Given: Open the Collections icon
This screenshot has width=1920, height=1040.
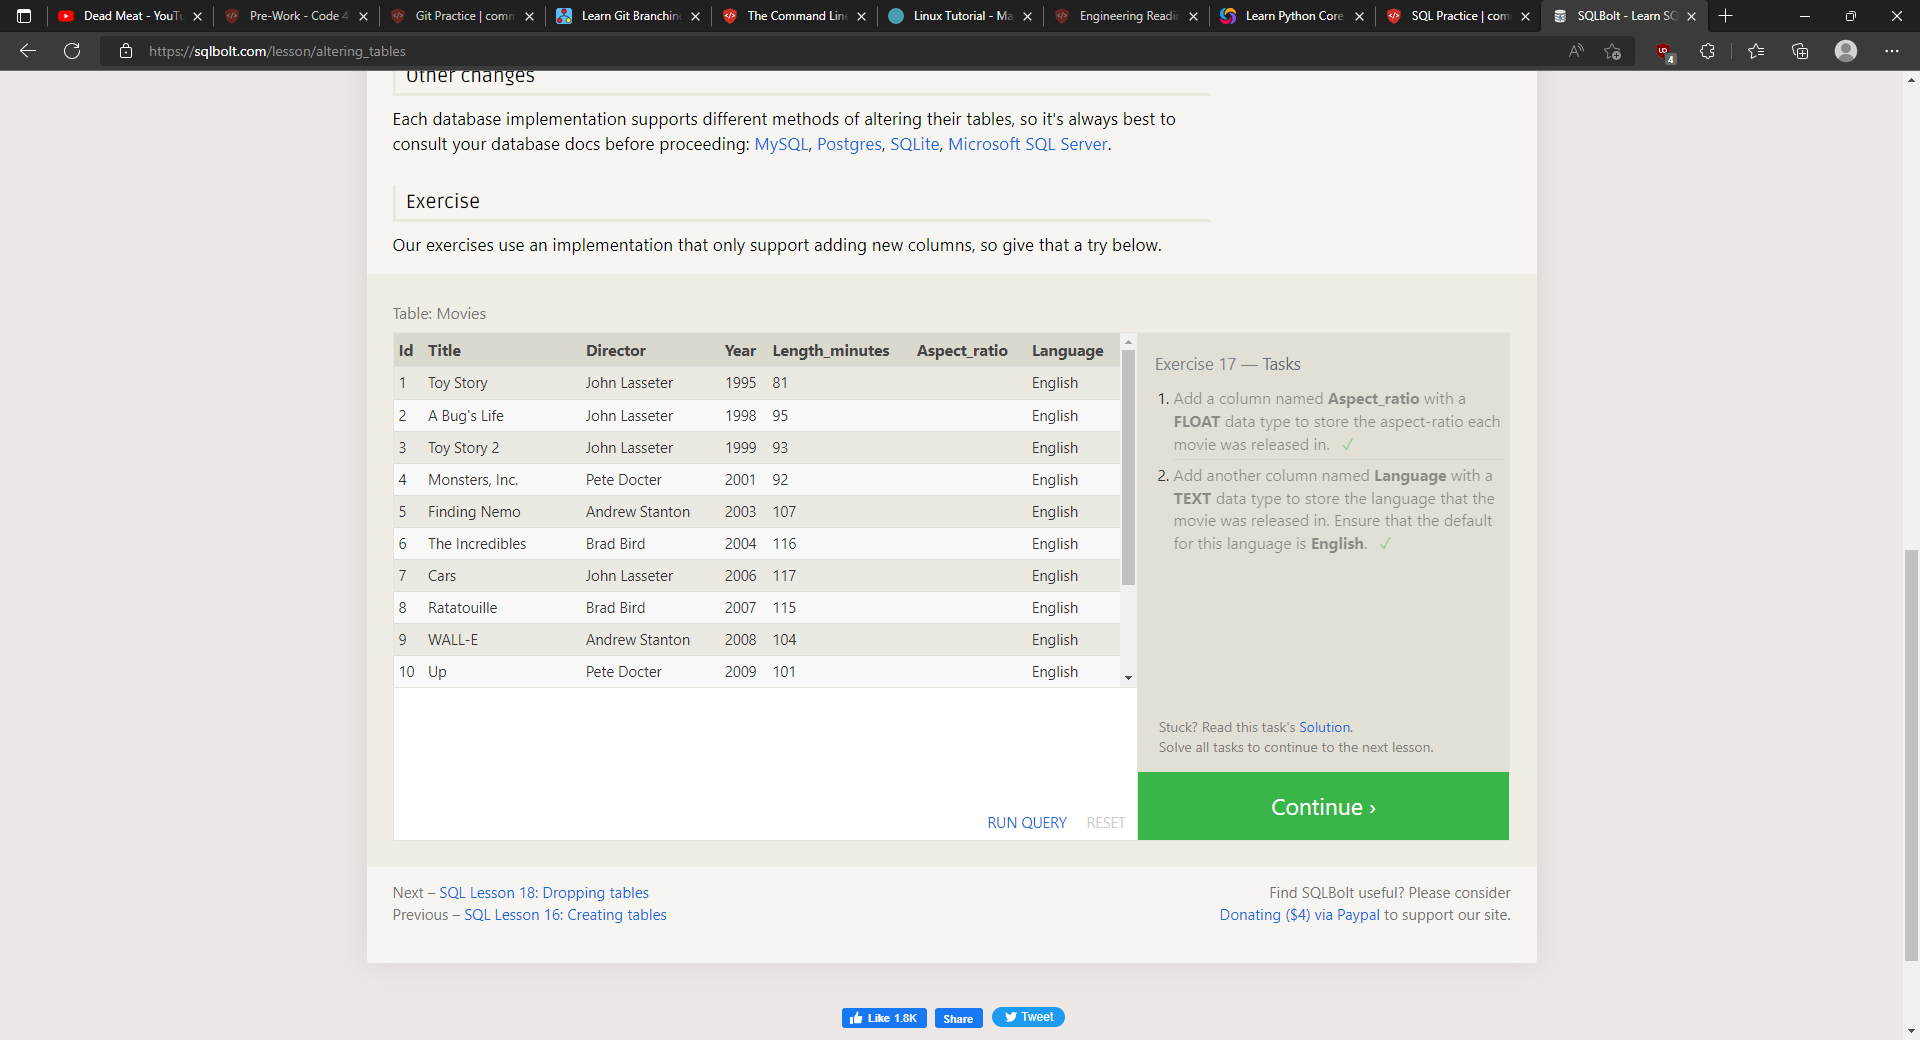Looking at the screenshot, I should click(1800, 51).
